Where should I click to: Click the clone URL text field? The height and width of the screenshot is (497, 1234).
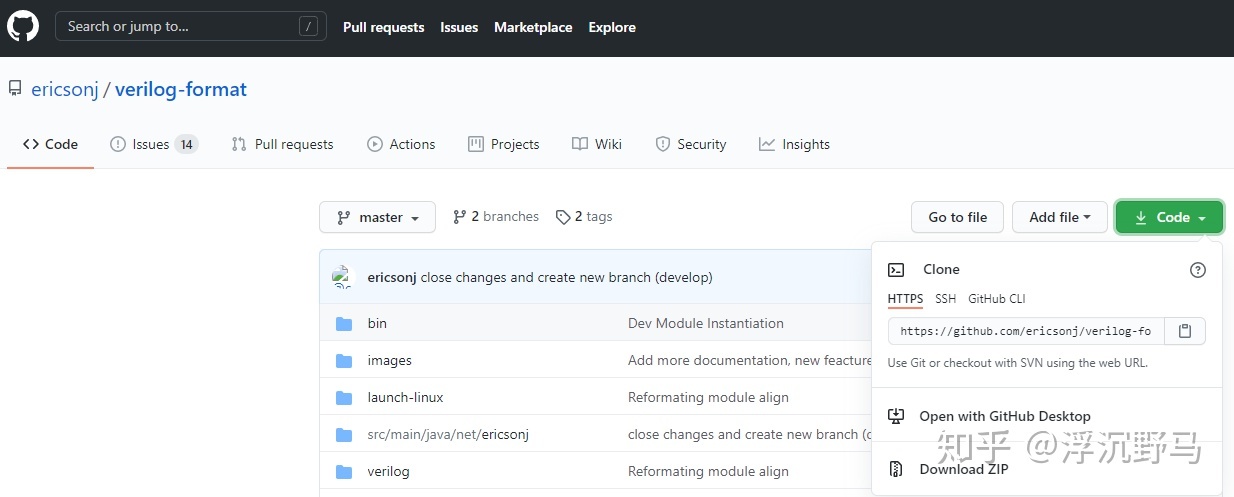1026,331
